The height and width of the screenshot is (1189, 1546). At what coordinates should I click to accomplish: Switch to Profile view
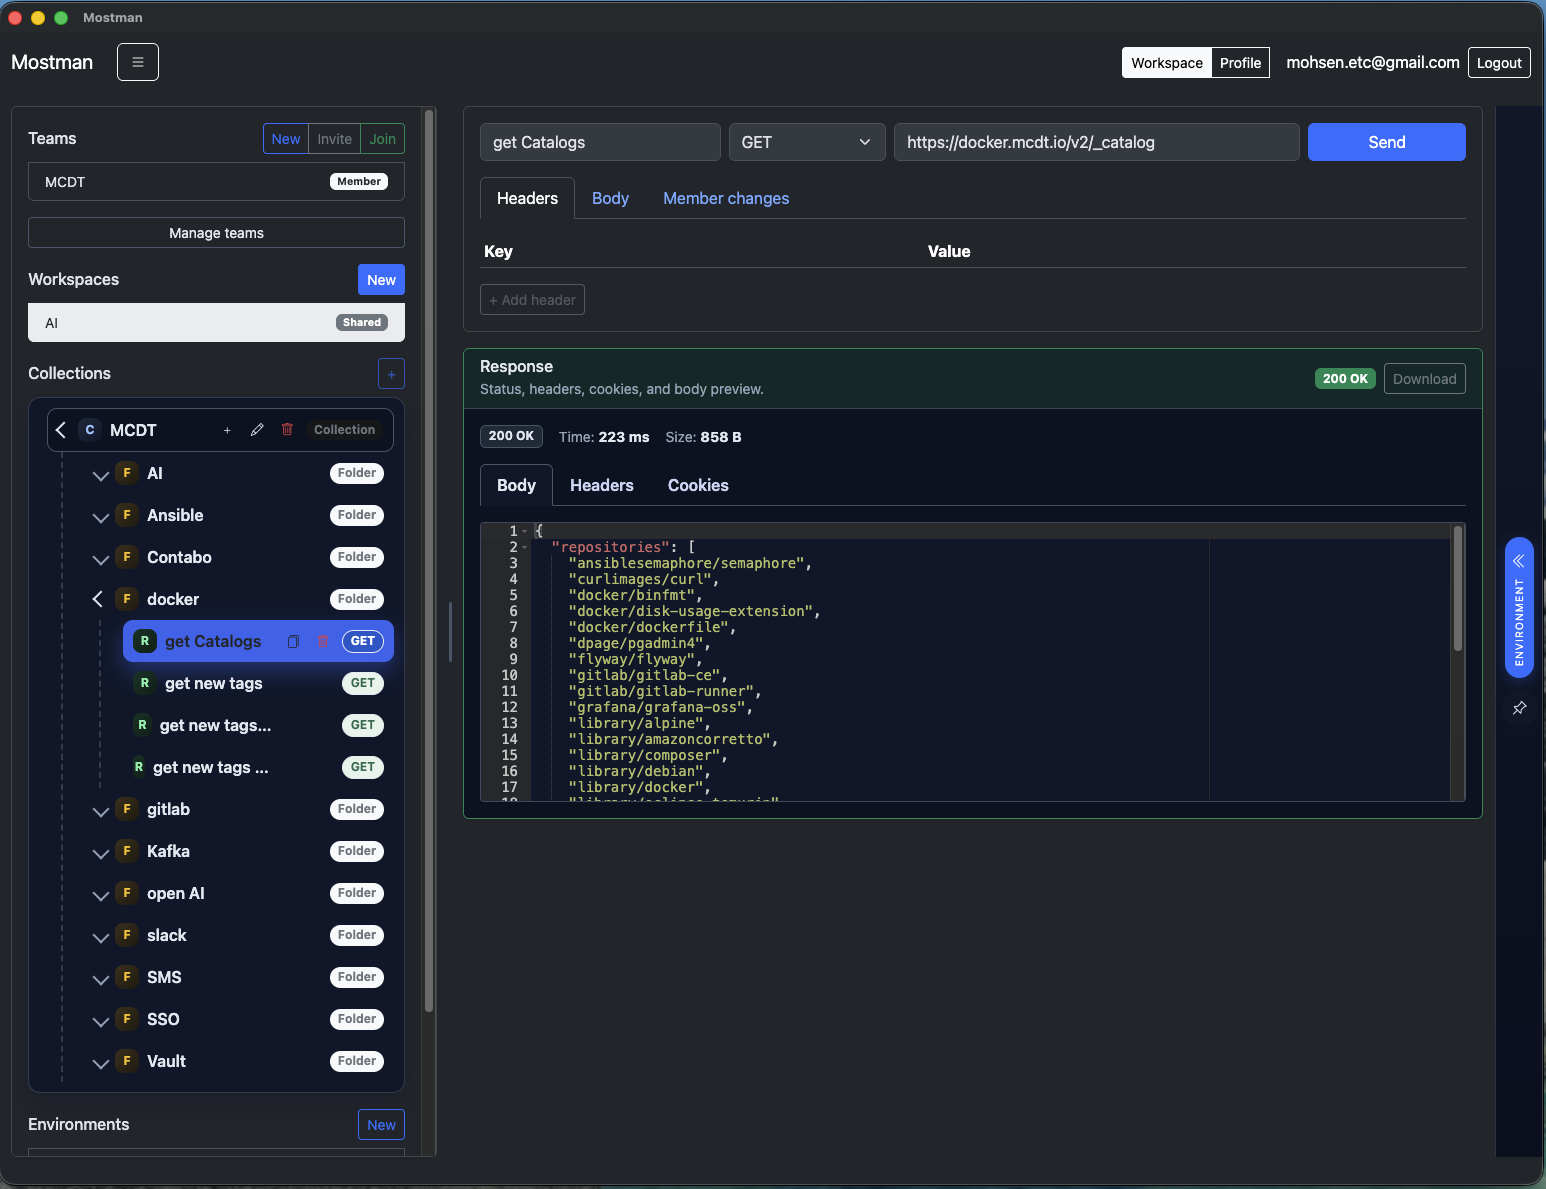click(x=1240, y=62)
